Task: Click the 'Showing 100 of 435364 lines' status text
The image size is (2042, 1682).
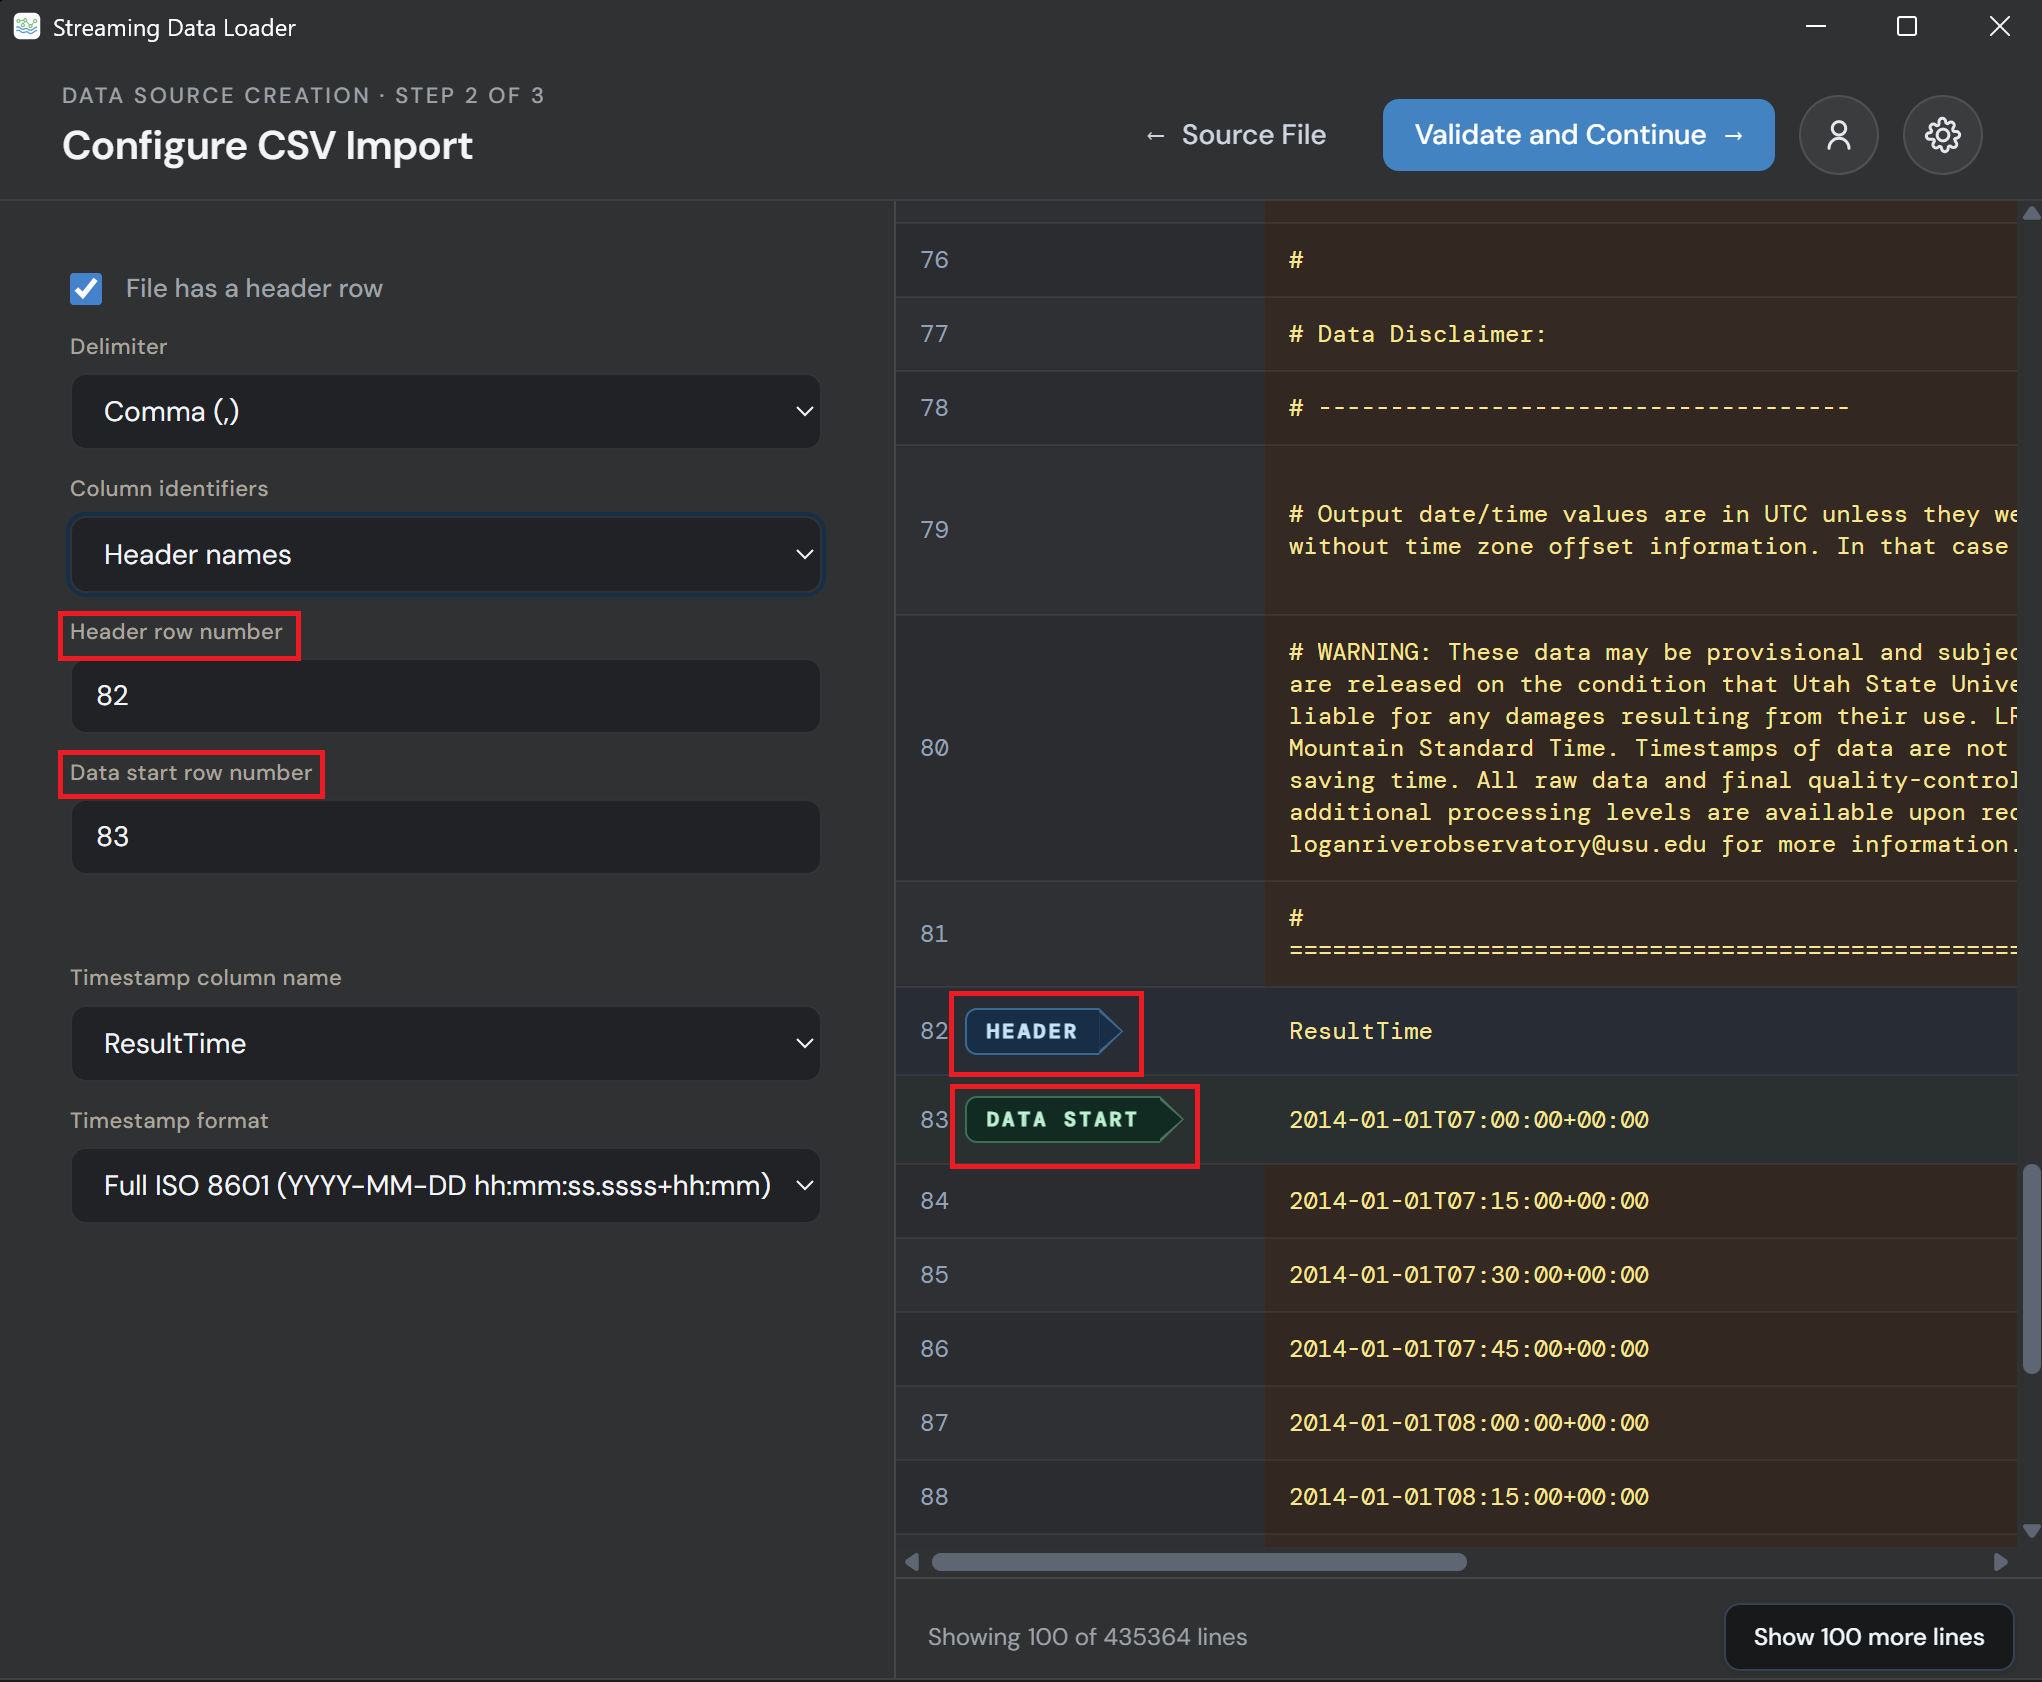Action: coord(1087,1637)
